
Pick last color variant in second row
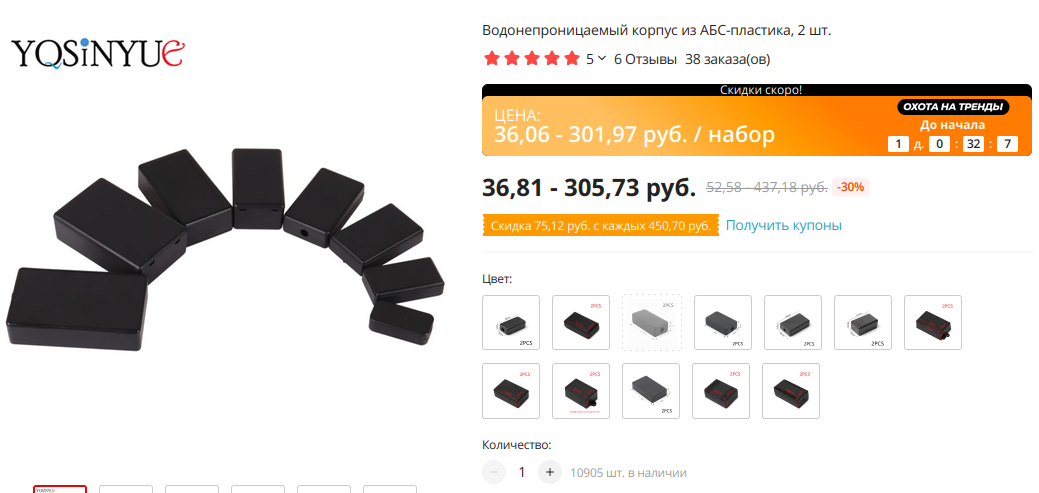coord(791,391)
